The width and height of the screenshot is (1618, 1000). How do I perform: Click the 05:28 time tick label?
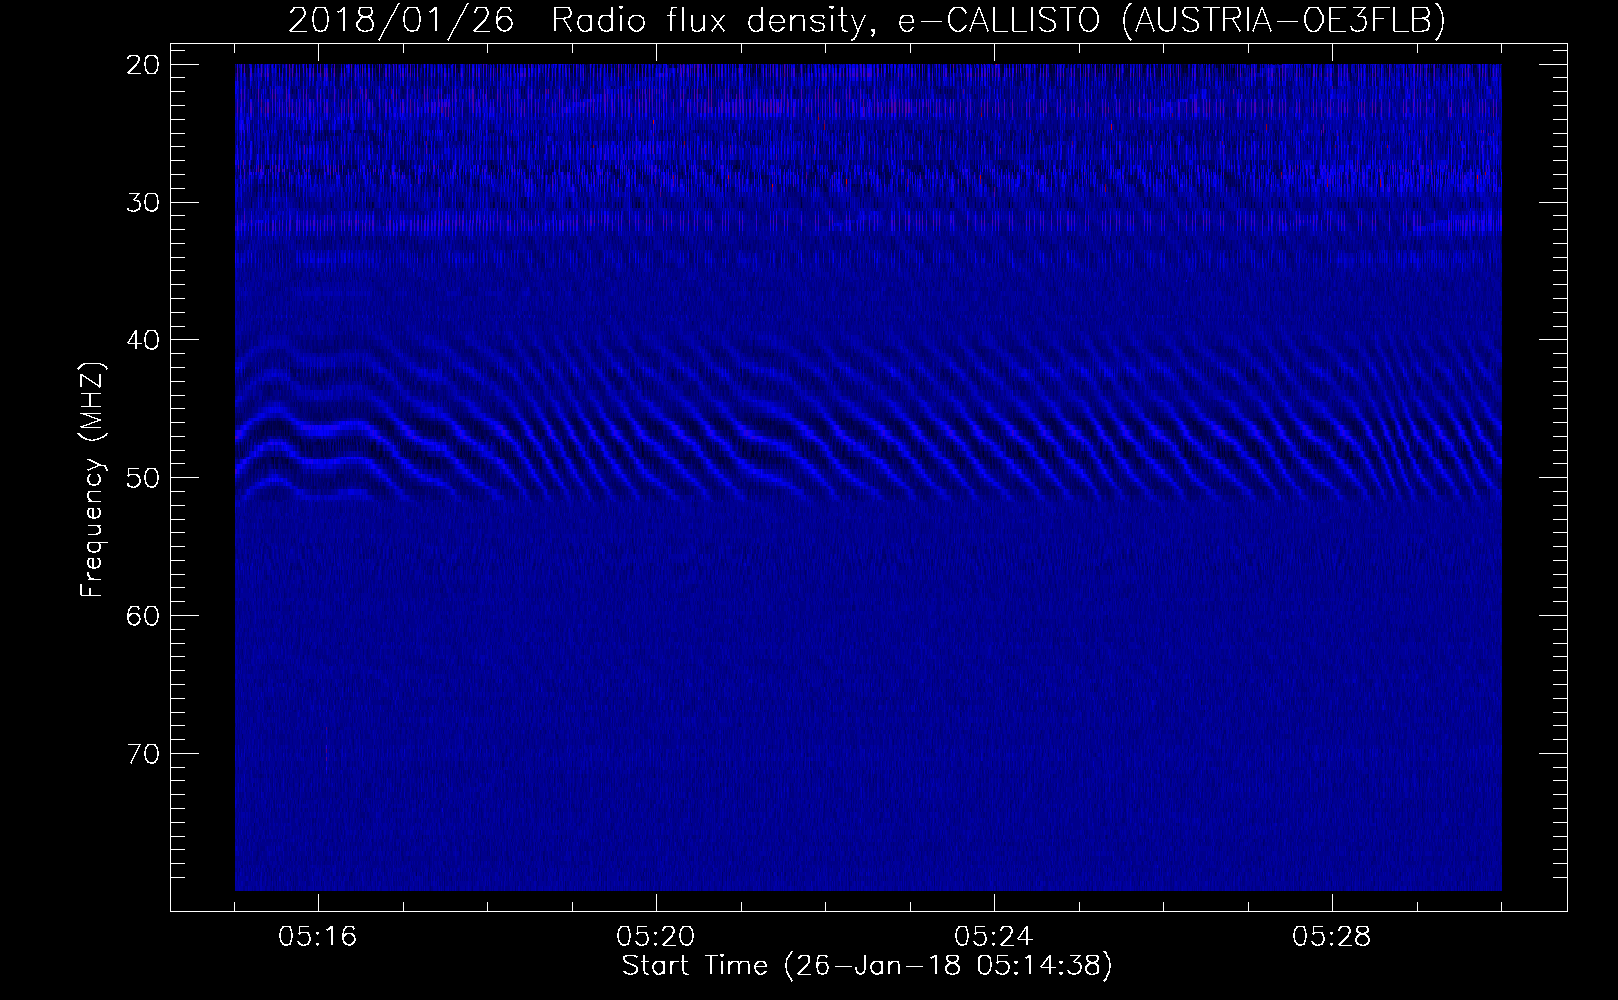point(1332,937)
